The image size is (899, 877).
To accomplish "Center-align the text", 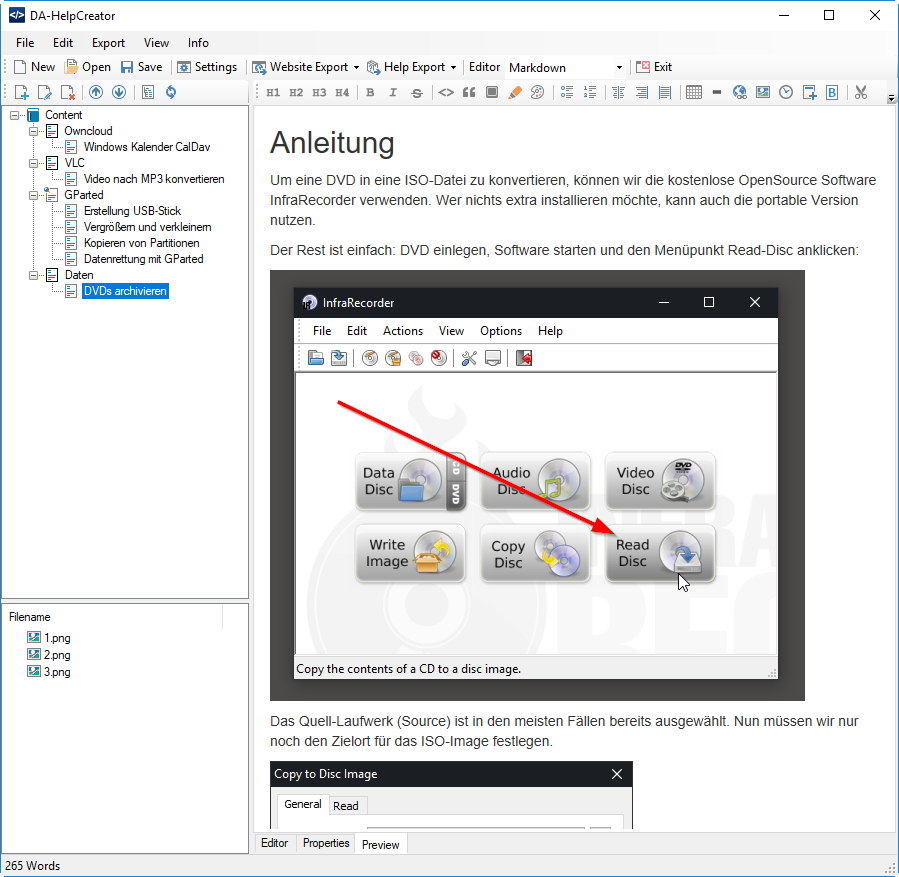I will pos(618,92).
